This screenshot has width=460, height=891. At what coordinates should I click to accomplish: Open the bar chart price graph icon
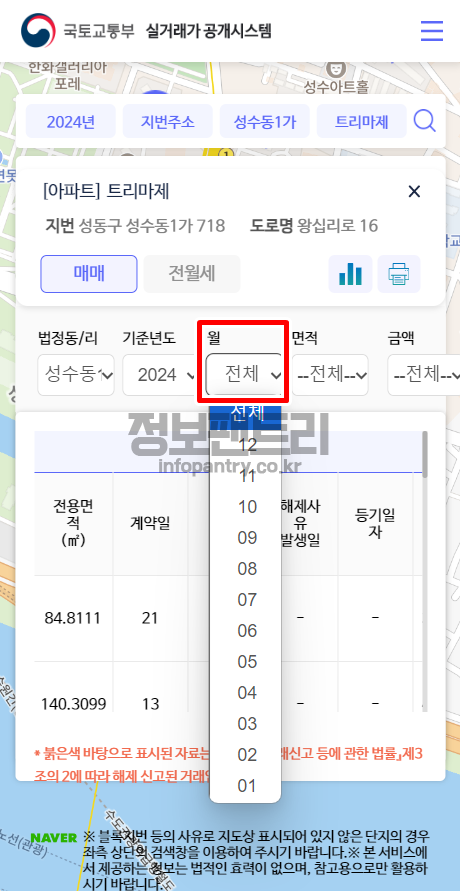tap(350, 274)
